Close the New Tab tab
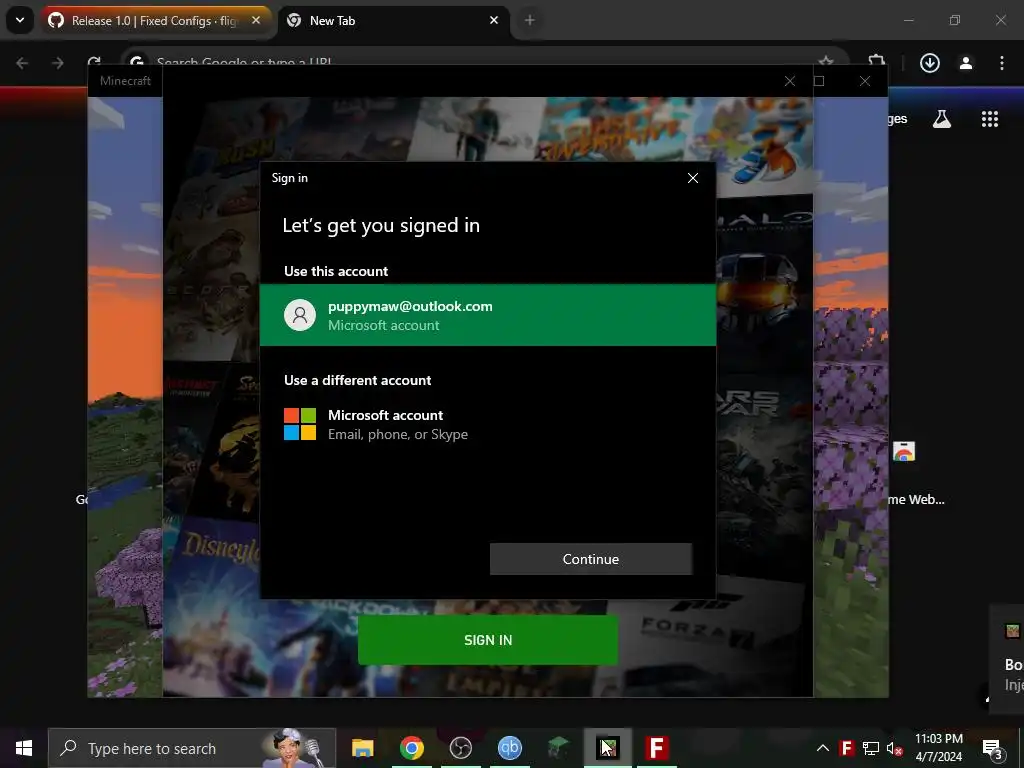This screenshot has height=768, width=1024. [494, 20]
